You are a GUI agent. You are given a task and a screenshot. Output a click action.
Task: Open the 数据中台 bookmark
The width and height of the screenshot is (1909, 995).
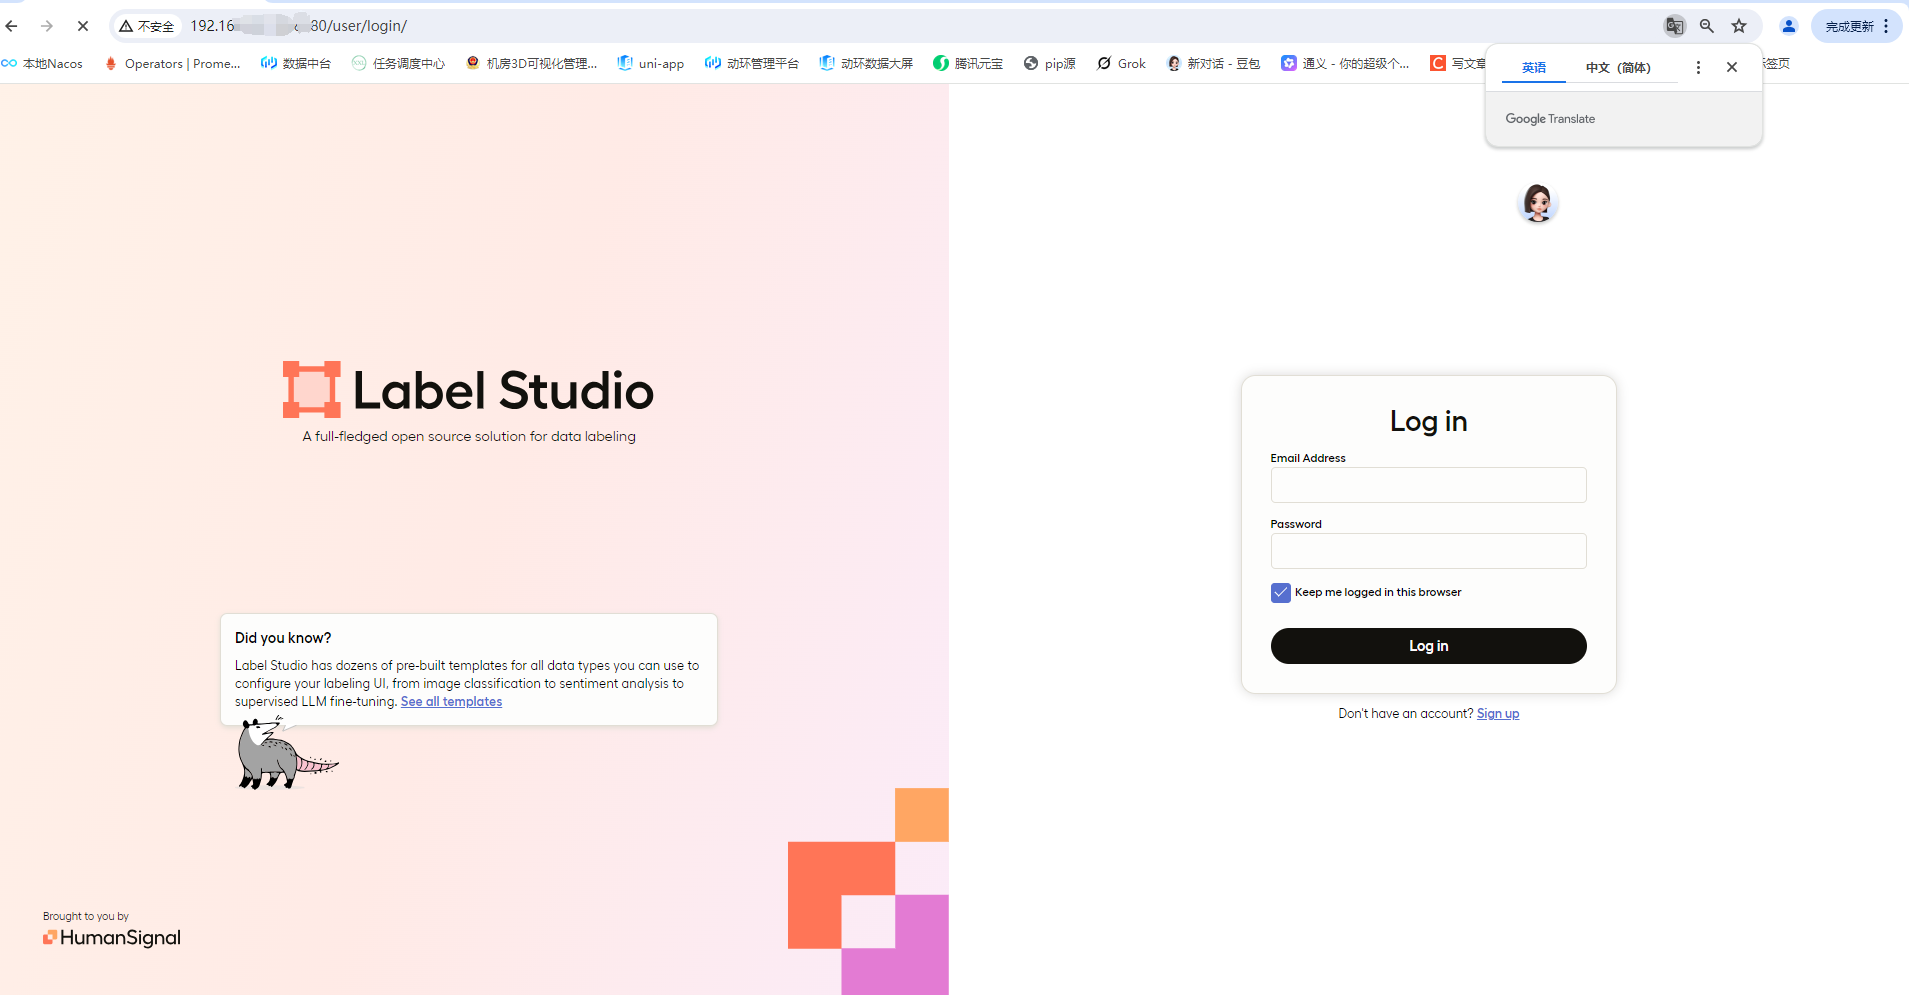(296, 63)
